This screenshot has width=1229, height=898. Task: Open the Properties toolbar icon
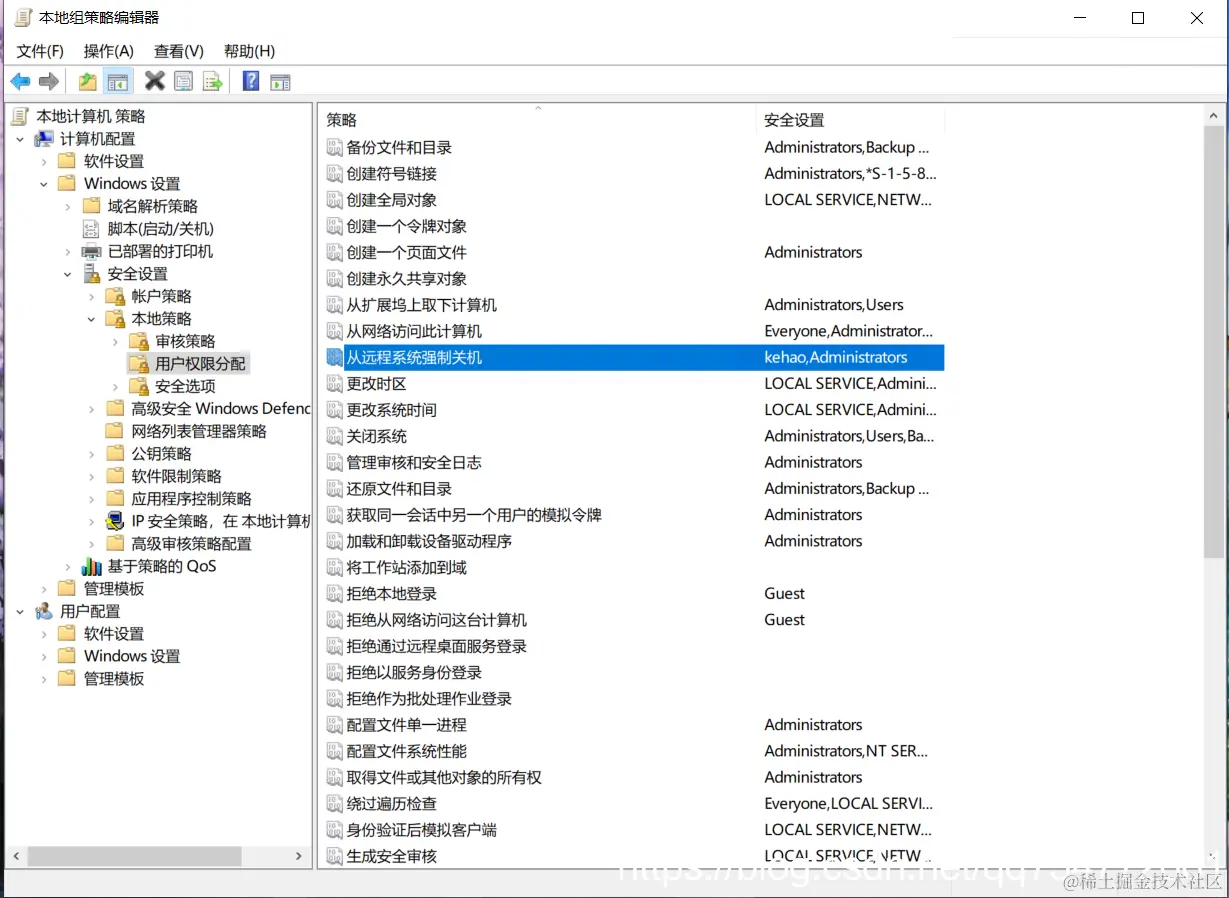(183, 81)
